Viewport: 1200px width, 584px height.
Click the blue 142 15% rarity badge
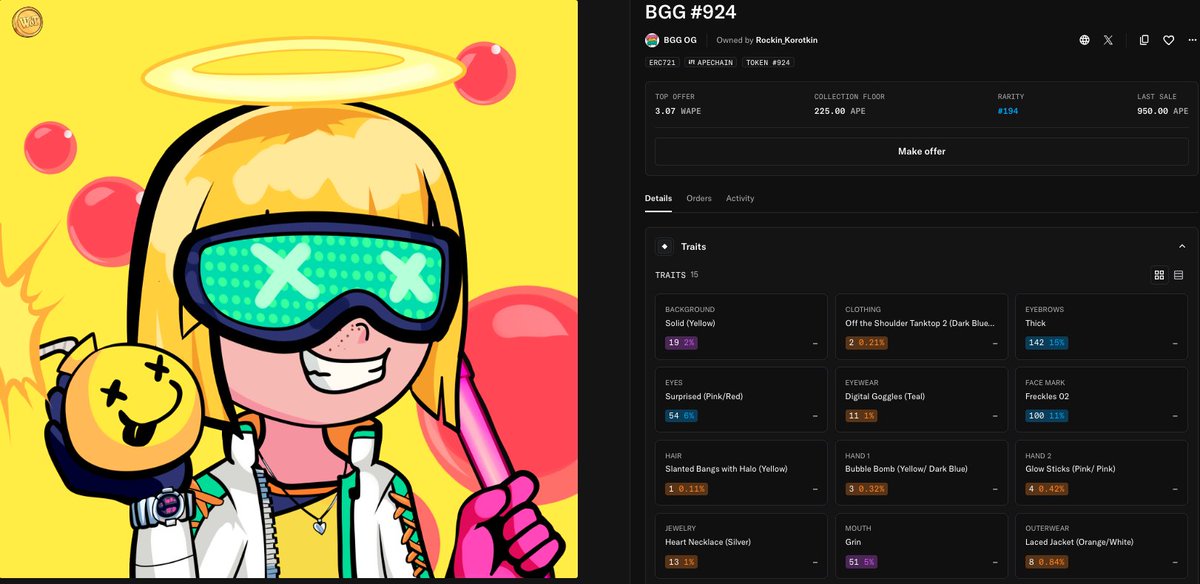tap(1047, 342)
